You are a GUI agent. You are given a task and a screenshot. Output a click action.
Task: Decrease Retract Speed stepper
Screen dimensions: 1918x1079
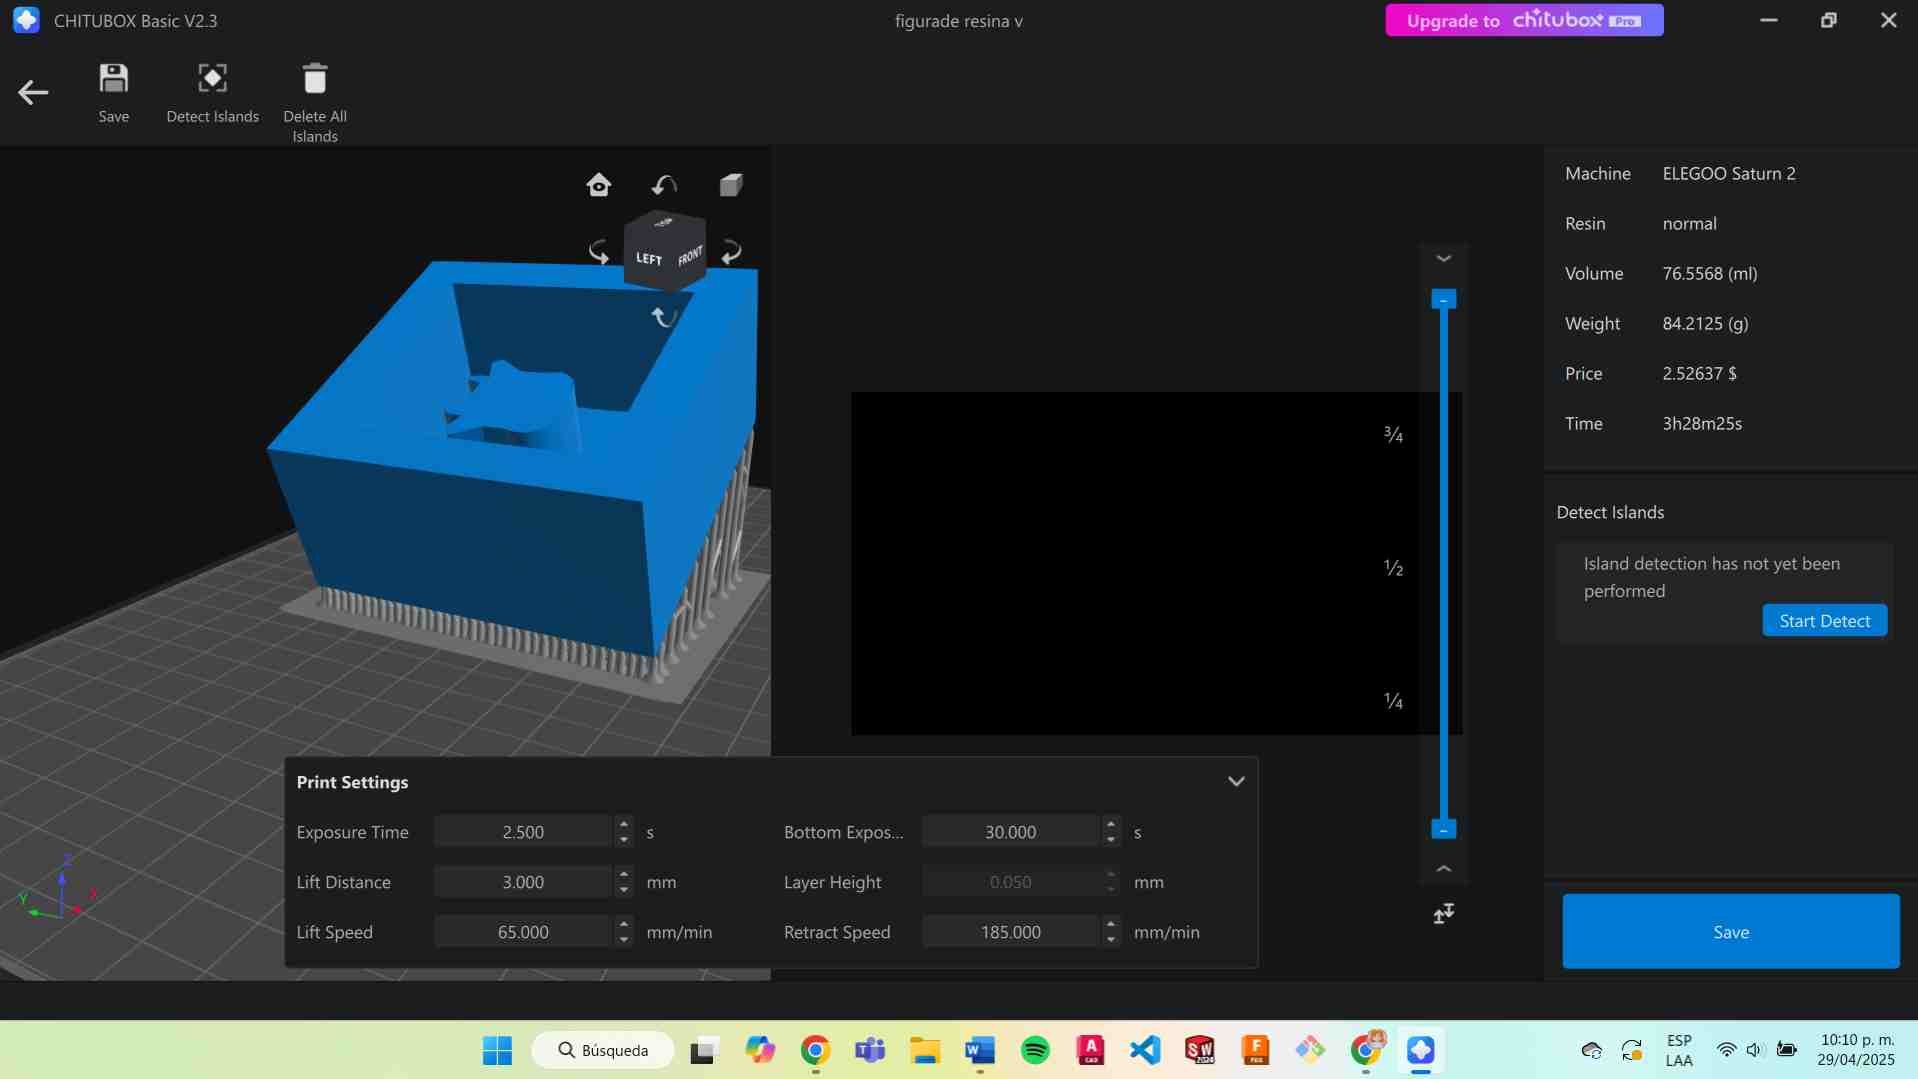point(1111,939)
